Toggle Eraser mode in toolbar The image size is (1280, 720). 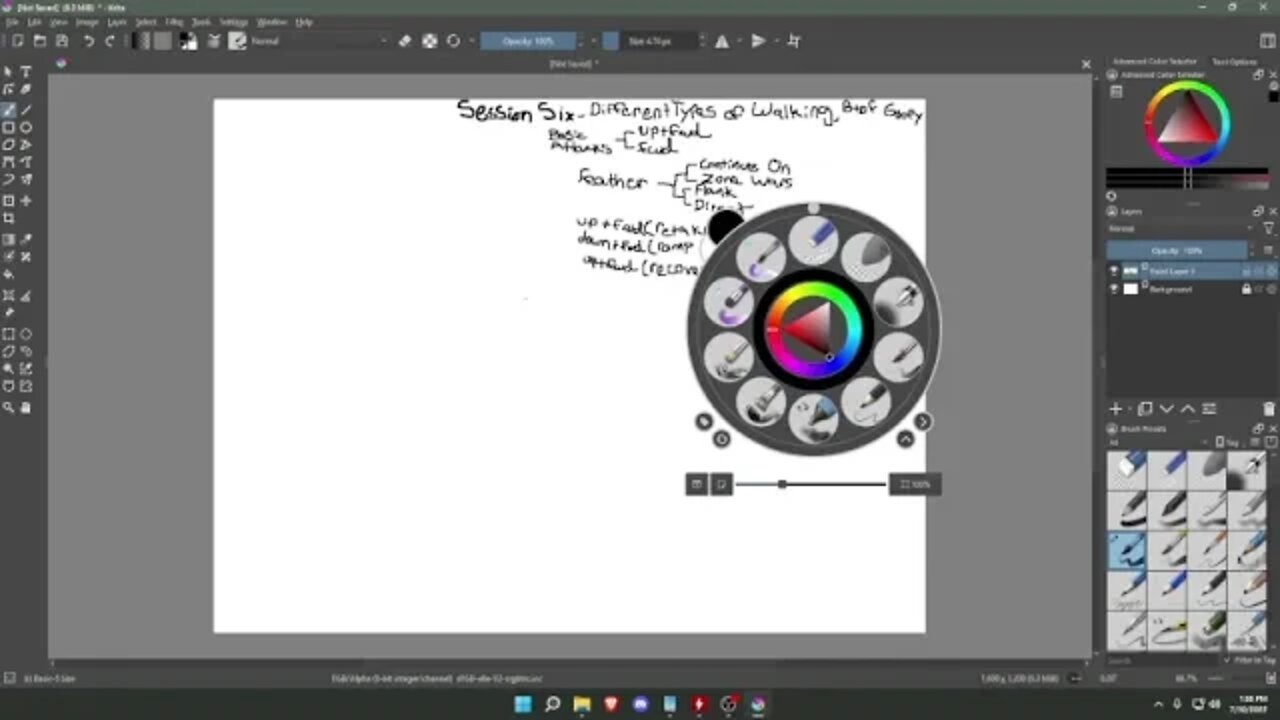pyautogui.click(x=405, y=41)
